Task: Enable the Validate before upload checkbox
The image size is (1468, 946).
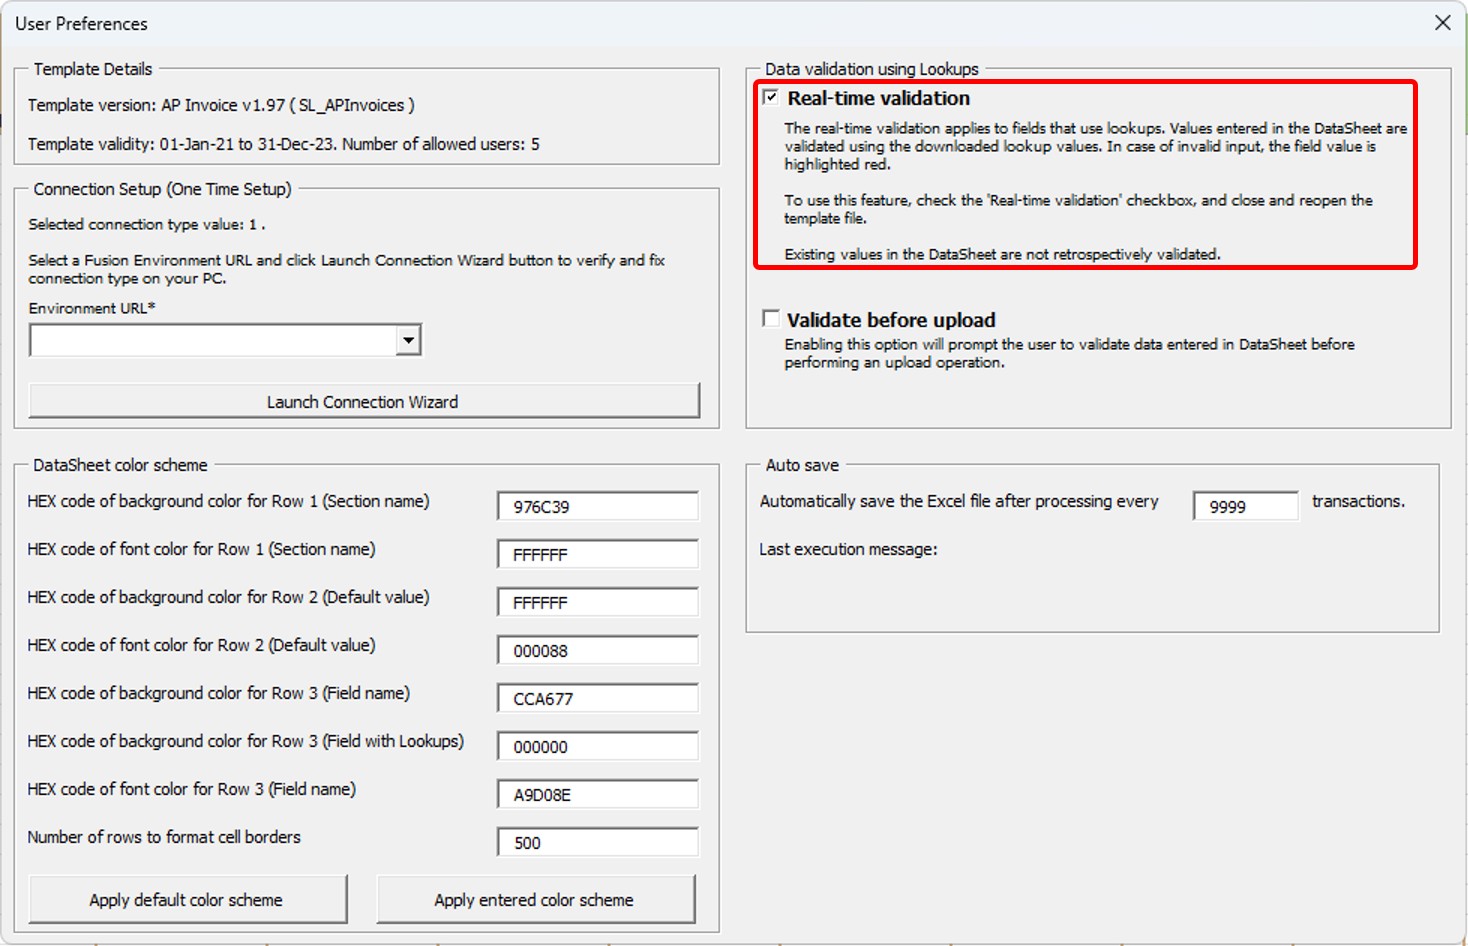Action: [x=770, y=318]
